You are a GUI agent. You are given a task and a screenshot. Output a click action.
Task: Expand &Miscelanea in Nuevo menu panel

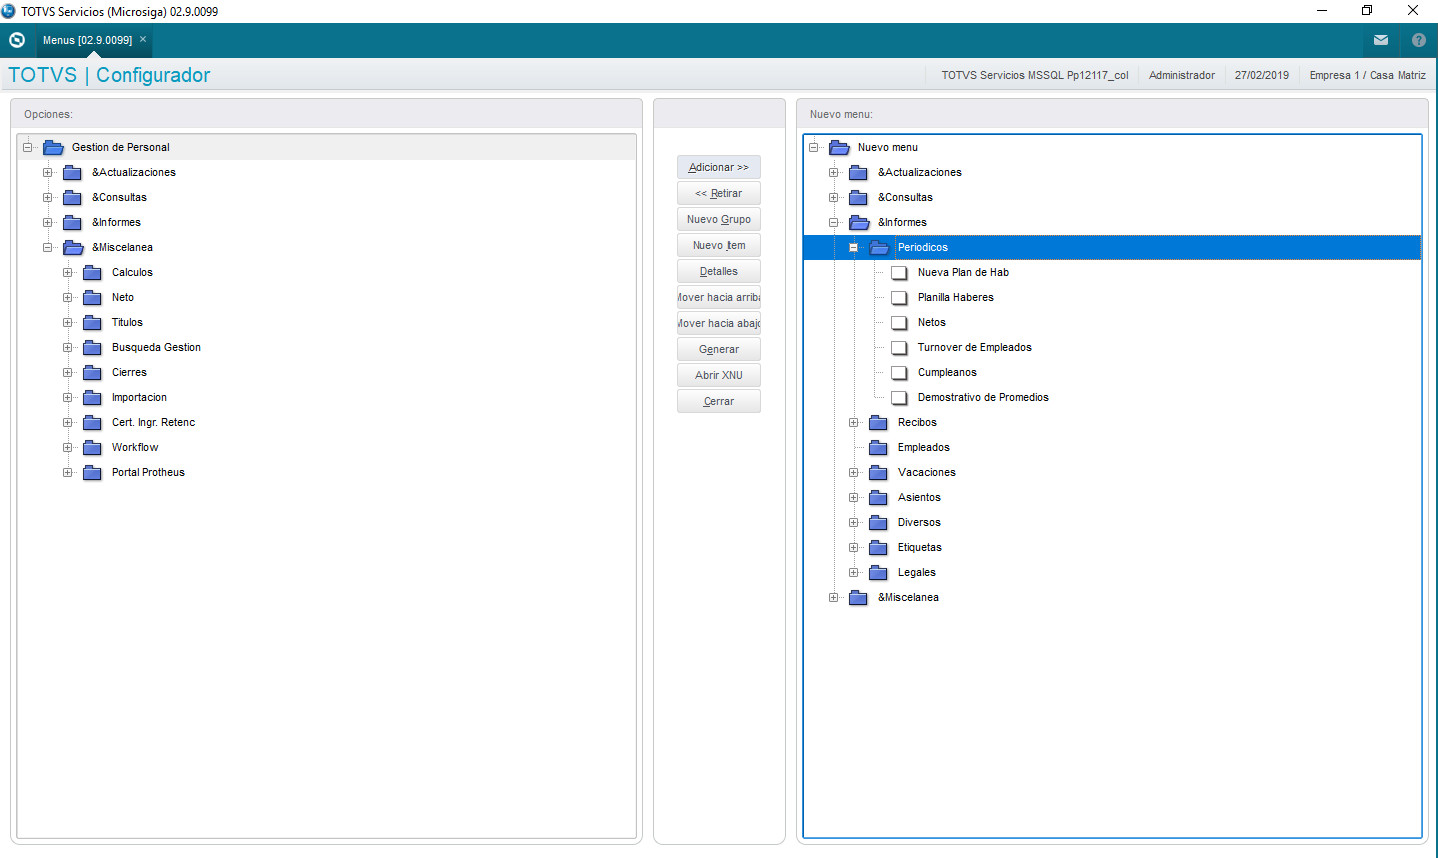833,597
